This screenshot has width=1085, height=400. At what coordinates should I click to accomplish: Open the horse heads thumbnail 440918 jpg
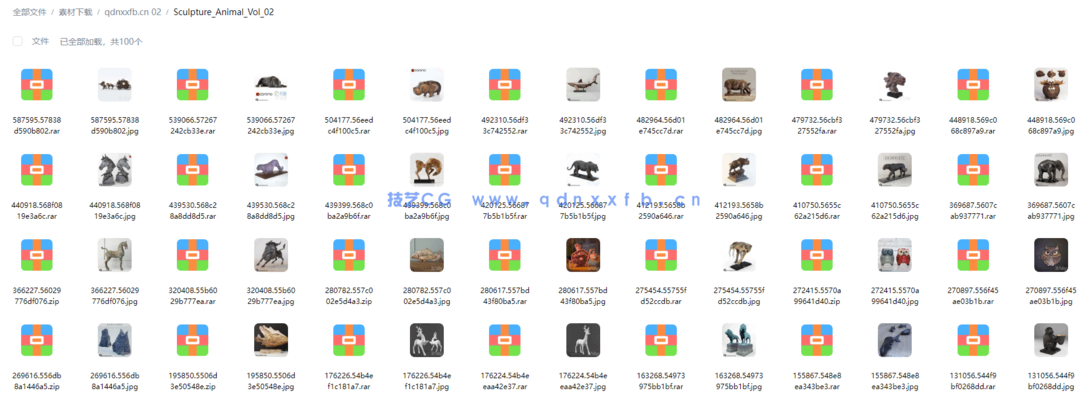pos(115,170)
